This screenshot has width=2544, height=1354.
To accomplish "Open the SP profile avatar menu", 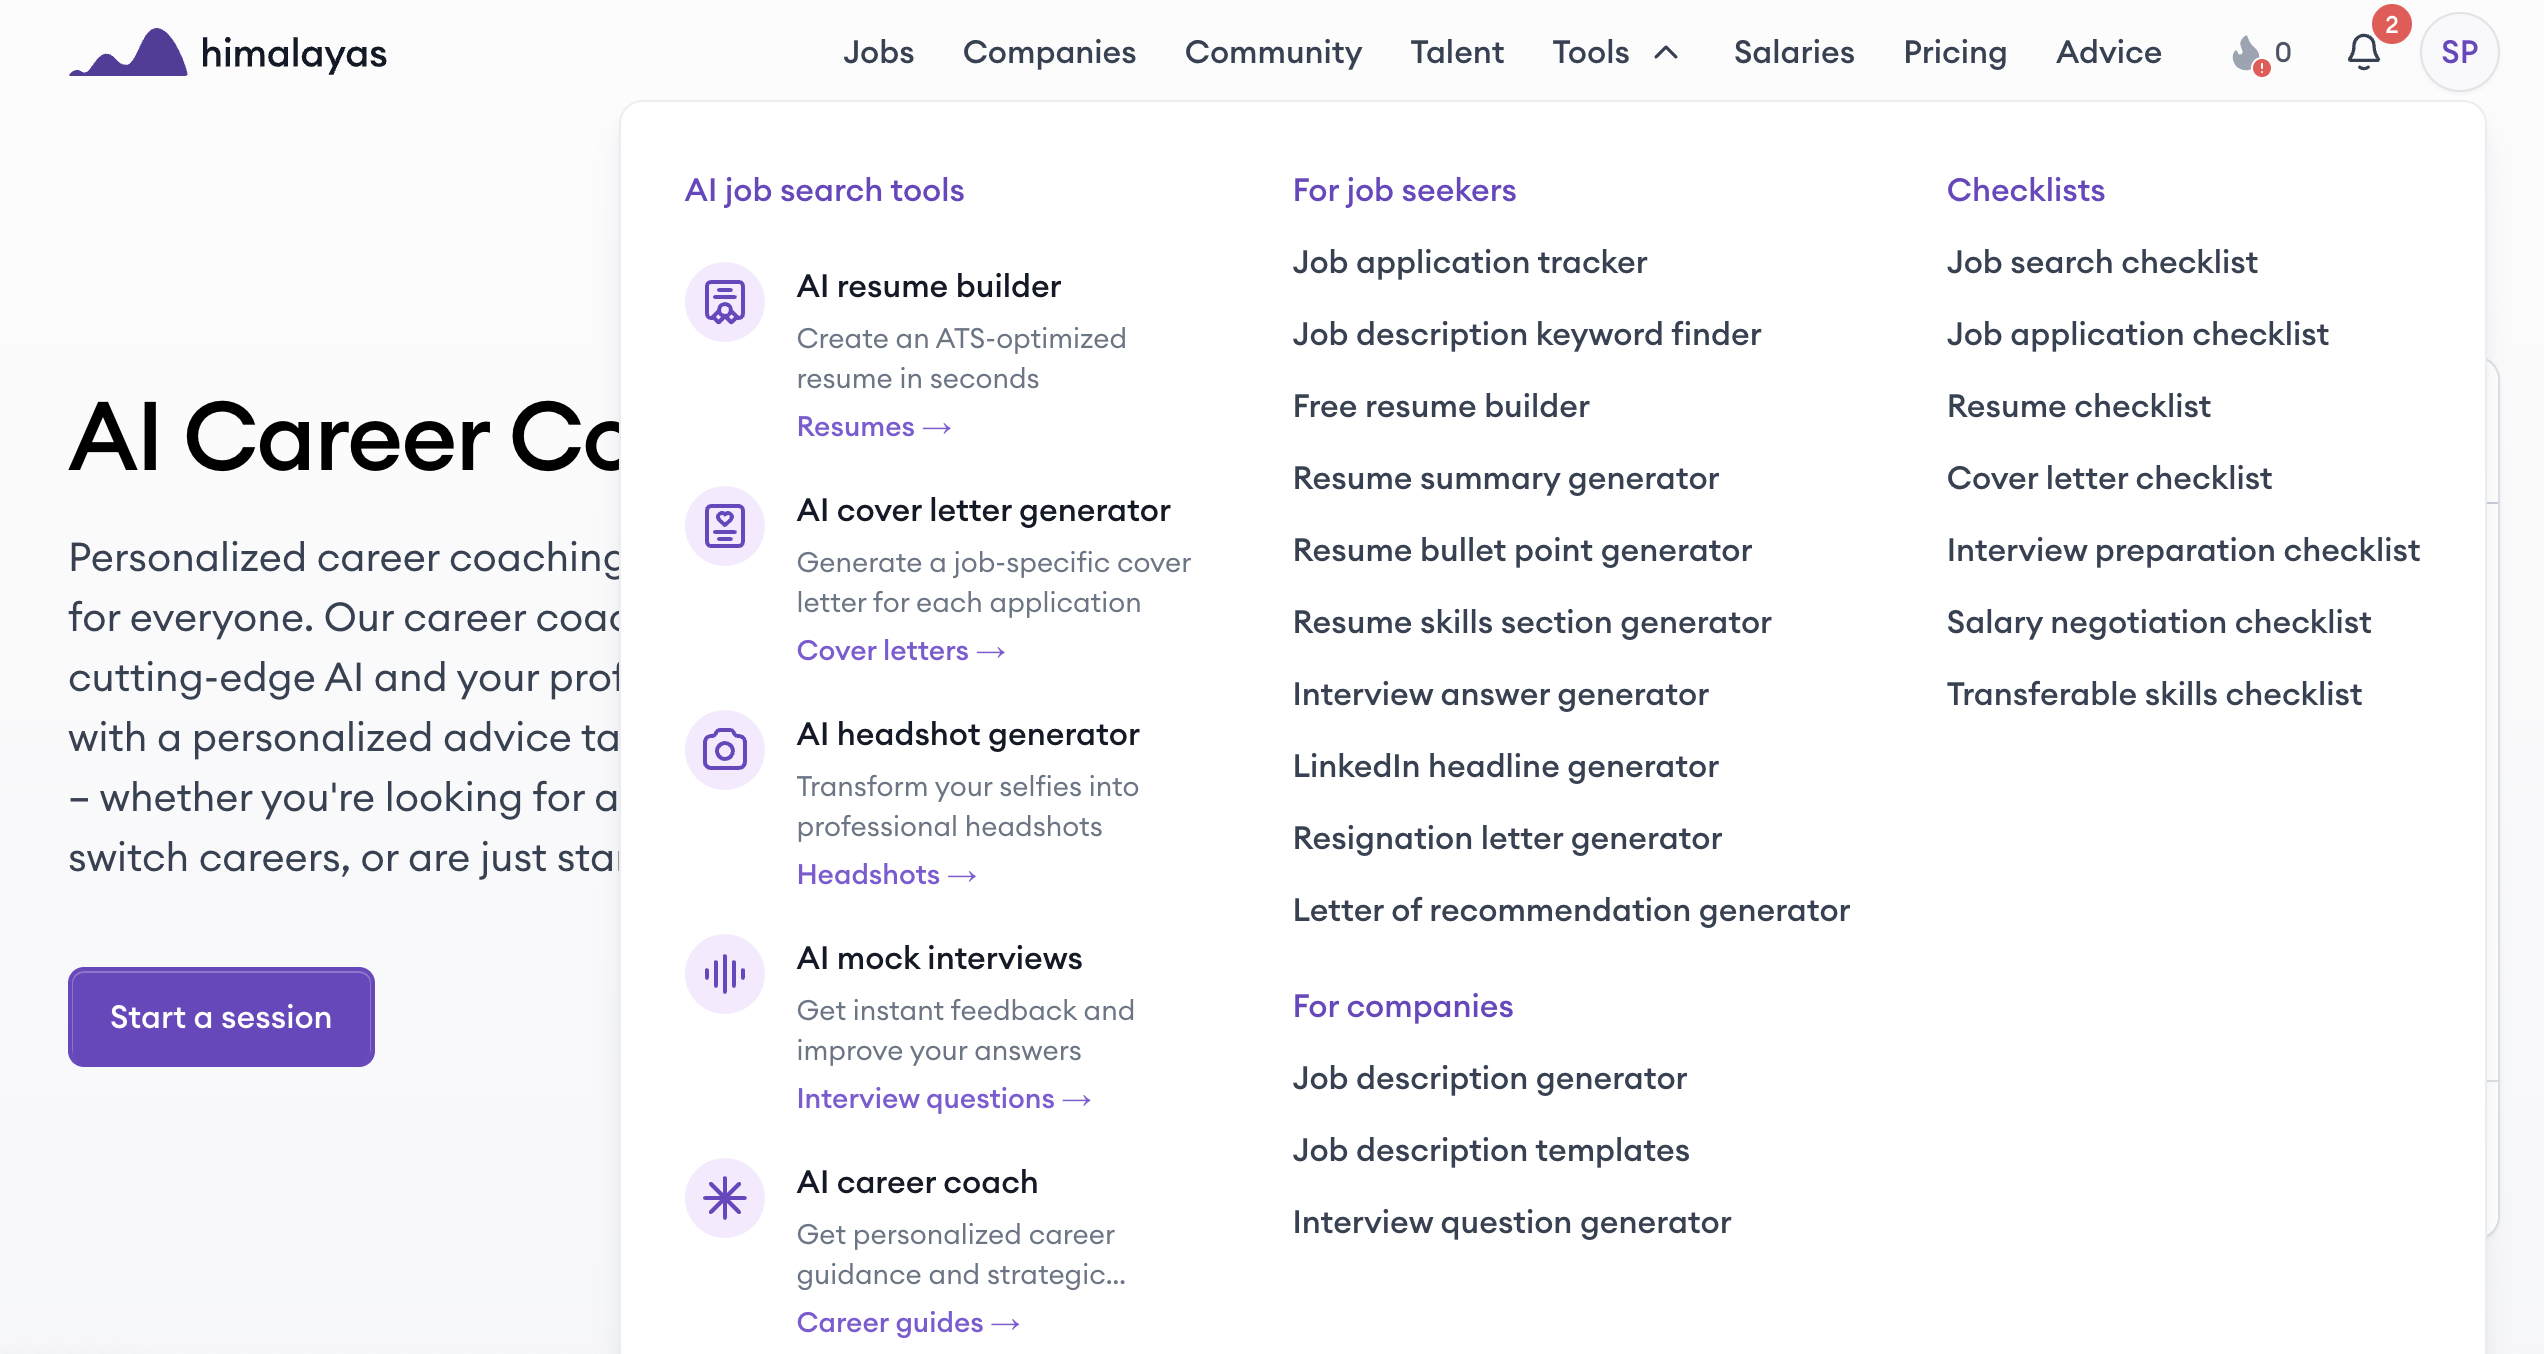I will pos(2459,52).
